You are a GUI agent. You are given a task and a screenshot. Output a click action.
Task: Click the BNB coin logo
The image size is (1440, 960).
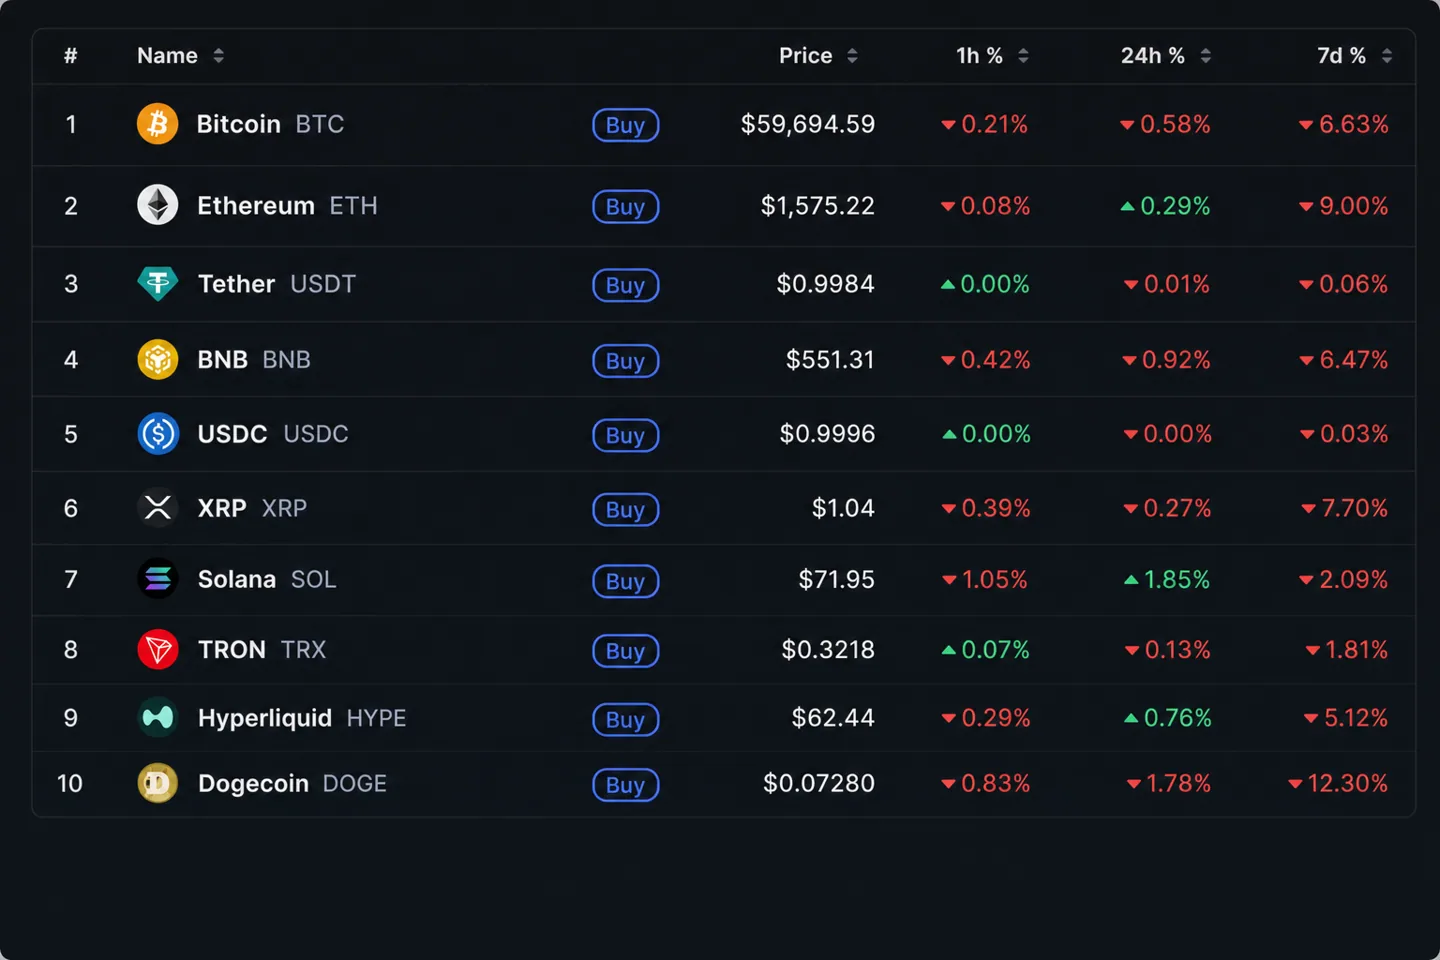pyautogui.click(x=157, y=359)
